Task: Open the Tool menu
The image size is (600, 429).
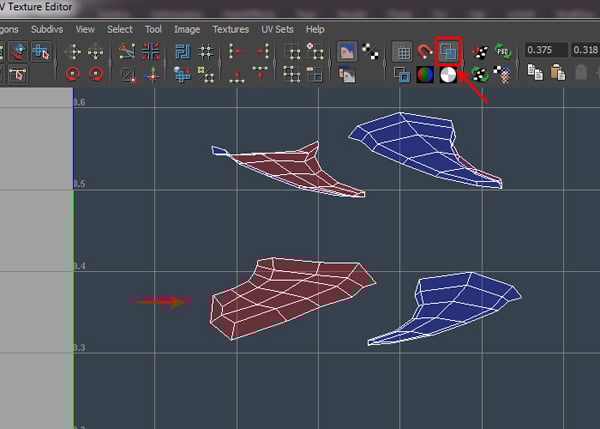Action: [153, 29]
